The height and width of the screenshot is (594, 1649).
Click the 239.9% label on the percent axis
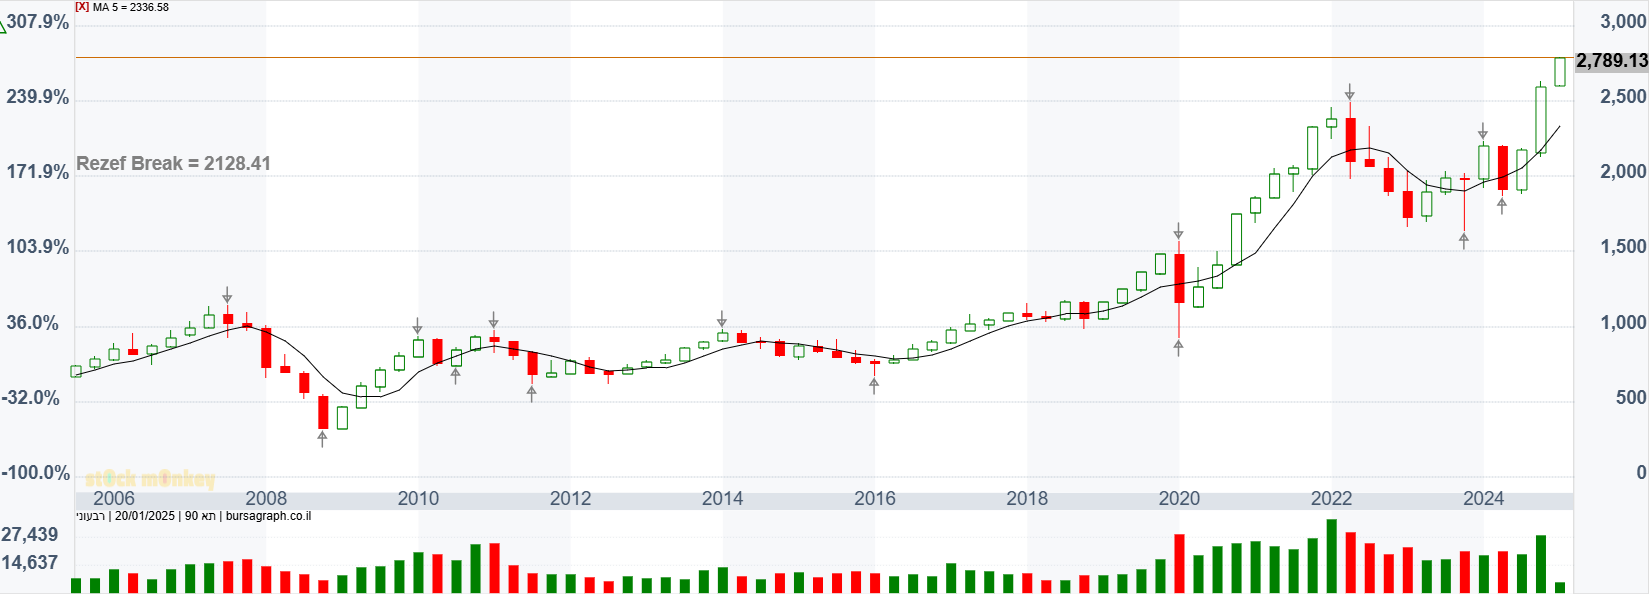click(38, 97)
